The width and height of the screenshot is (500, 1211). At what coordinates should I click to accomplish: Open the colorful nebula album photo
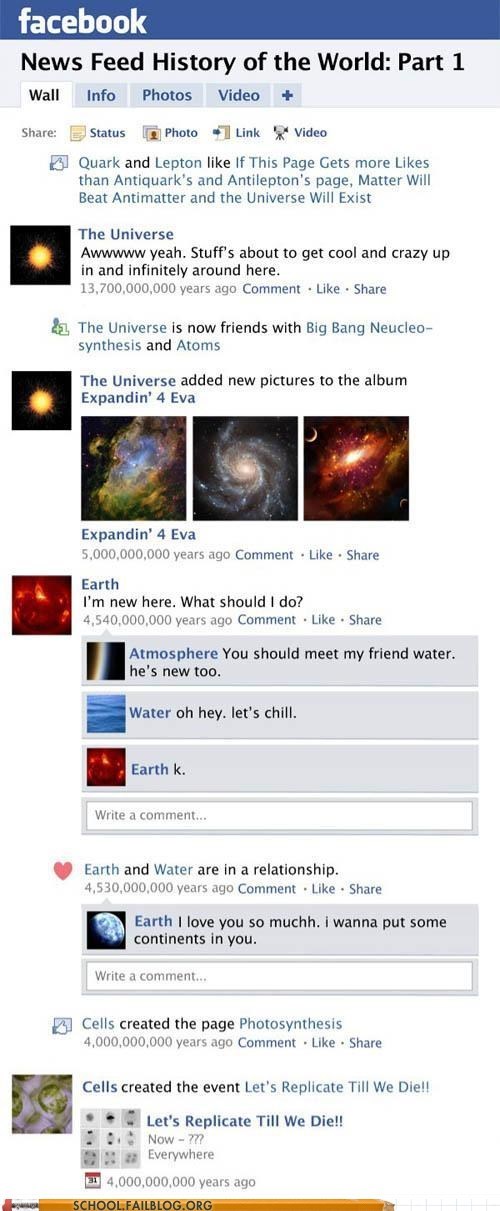tap(133, 468)
